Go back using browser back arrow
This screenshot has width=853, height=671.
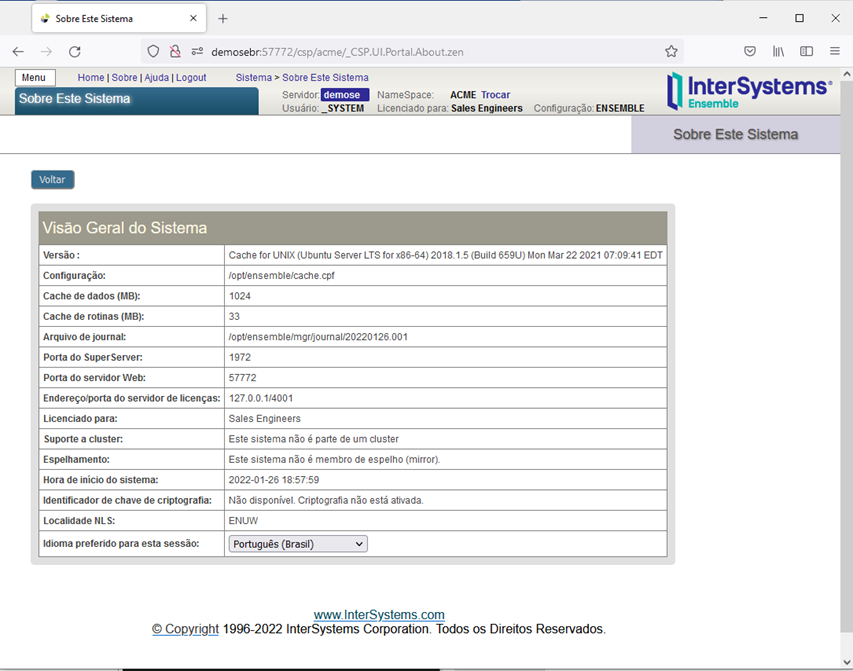tap(18, 52)
